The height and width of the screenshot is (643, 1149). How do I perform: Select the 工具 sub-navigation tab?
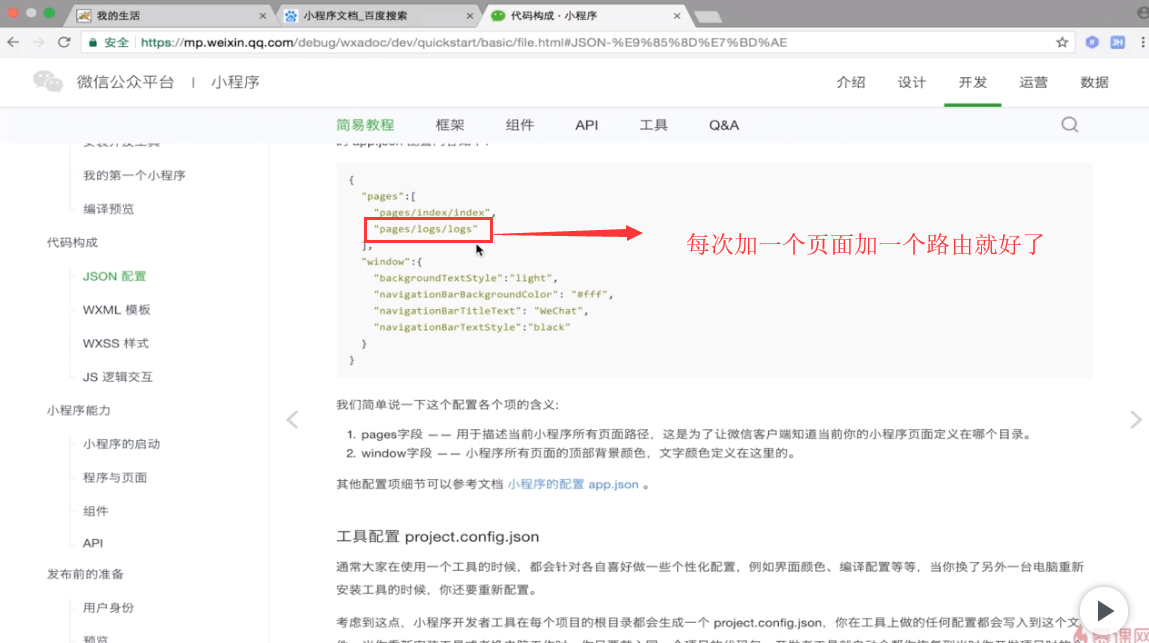[653, 125]
